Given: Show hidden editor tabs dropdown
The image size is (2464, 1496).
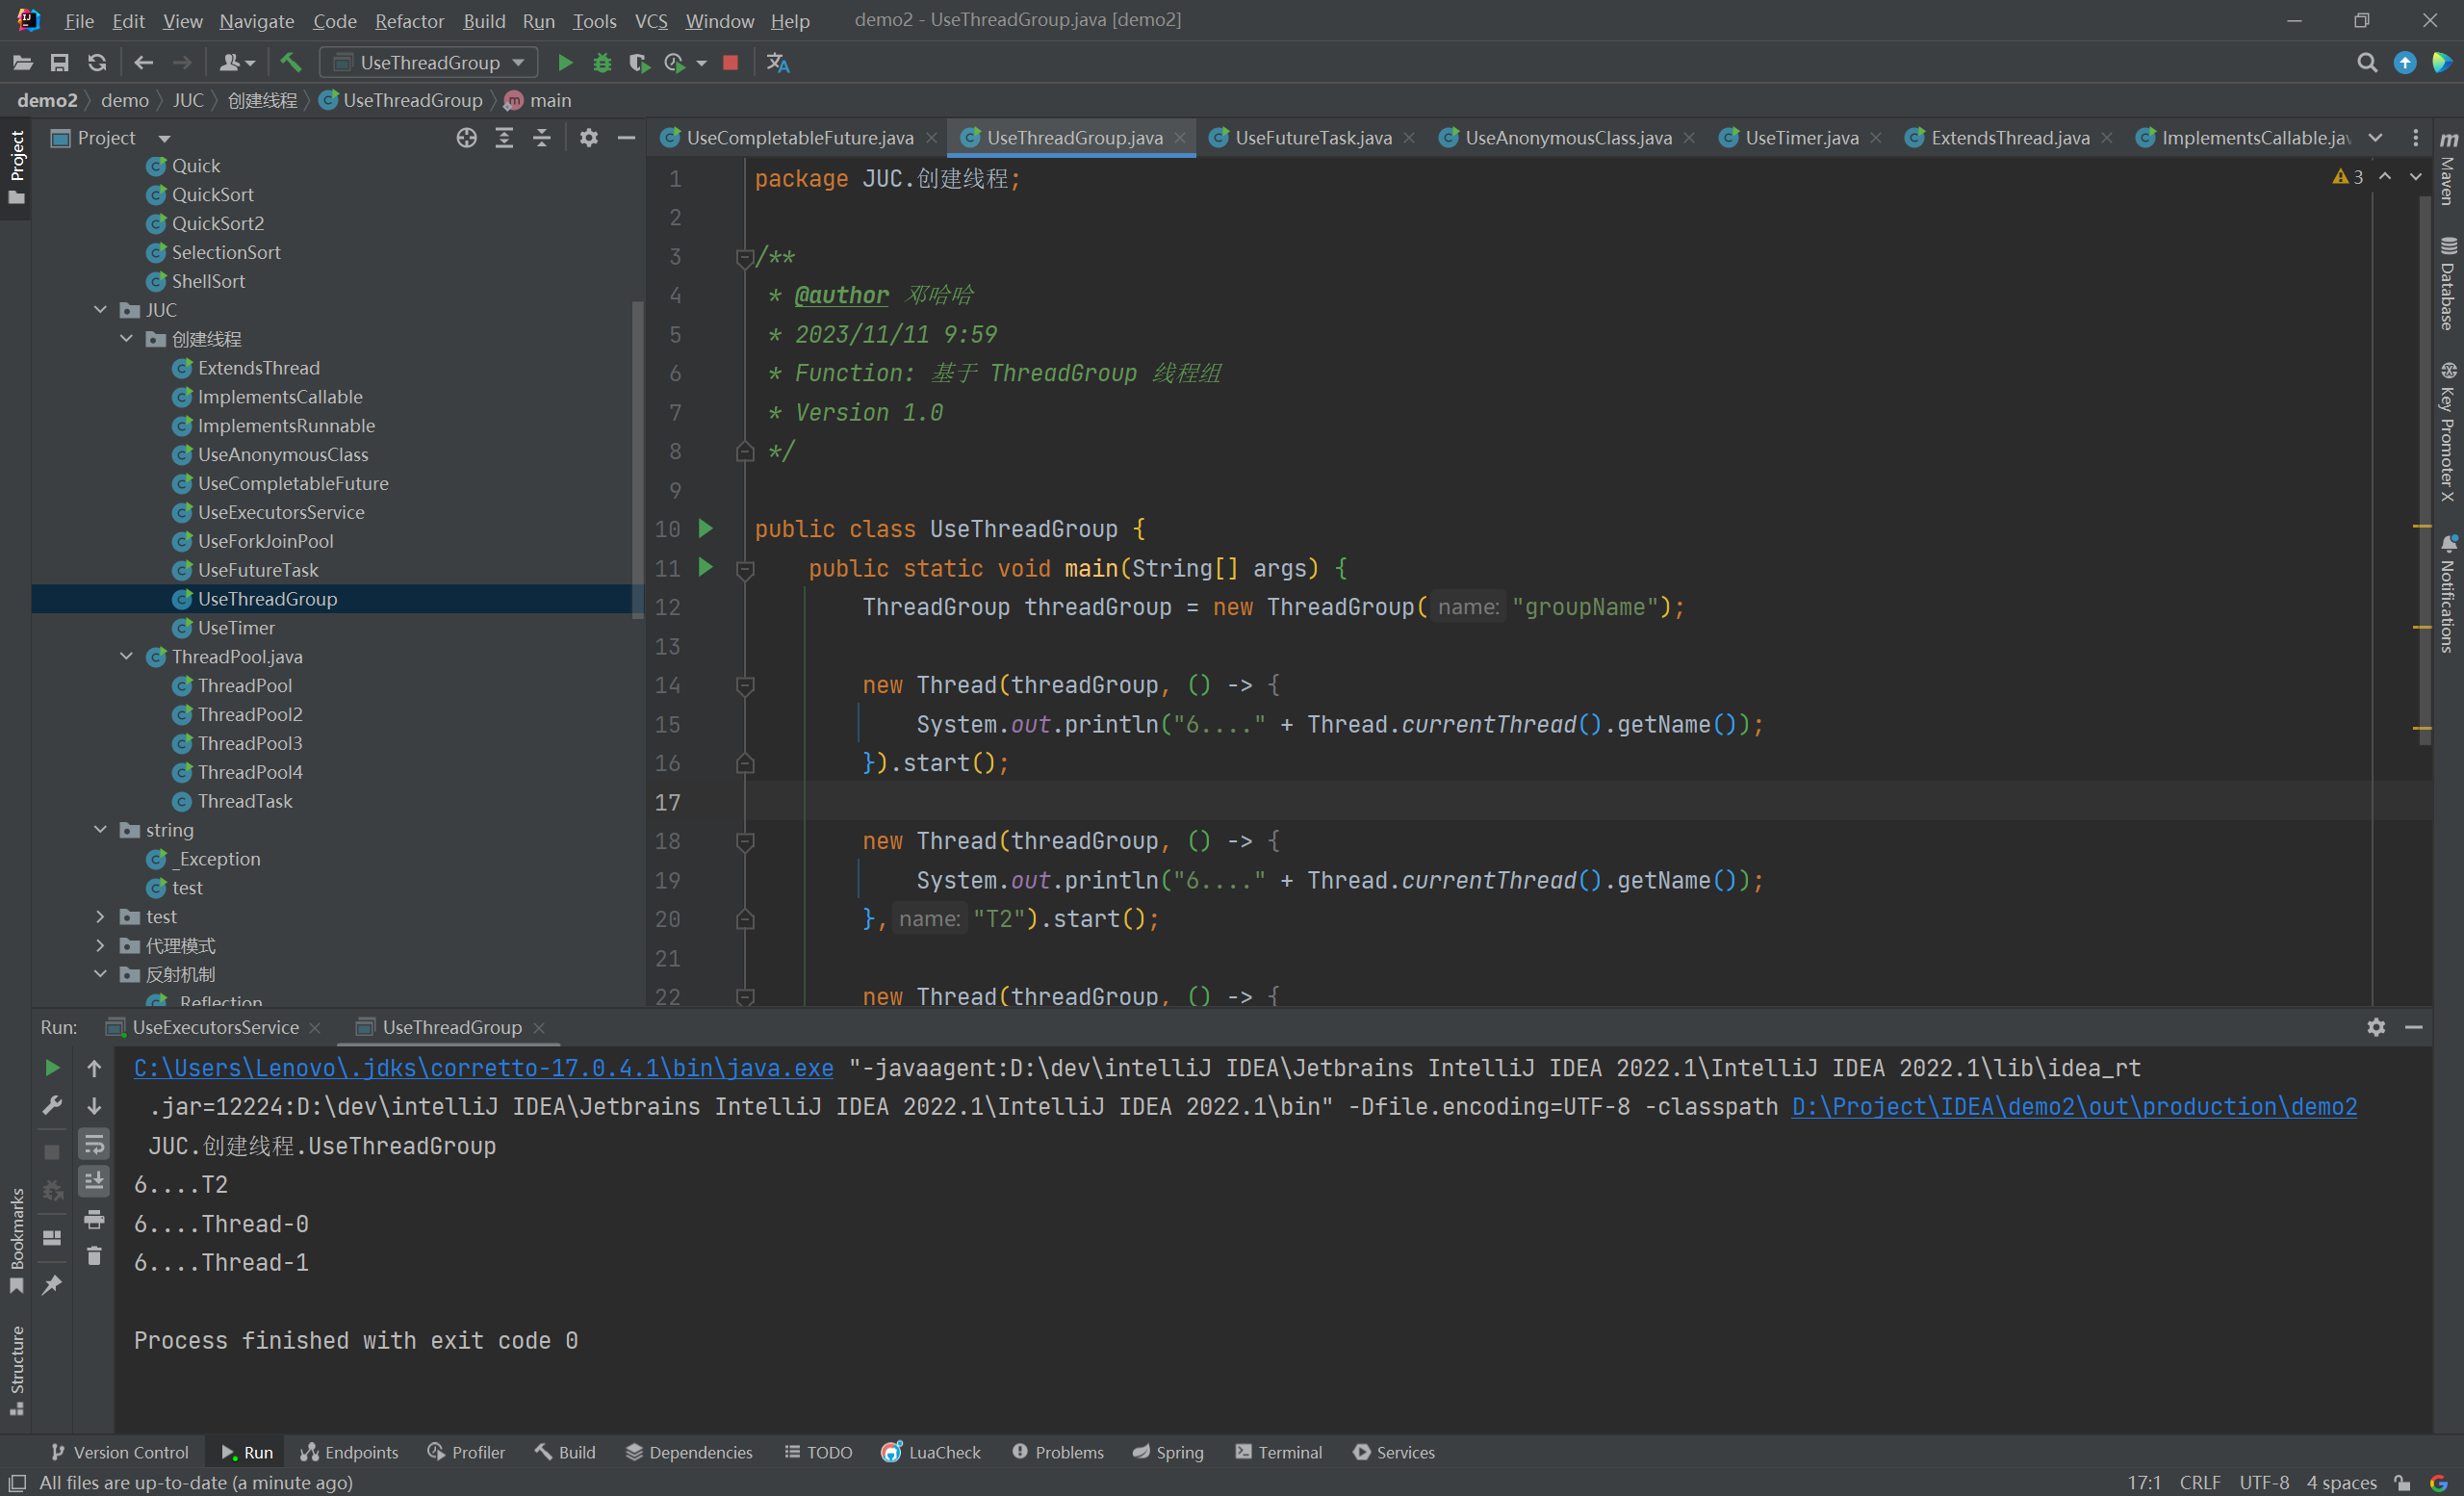Looking at the screenshot, I should point(2376,137).
